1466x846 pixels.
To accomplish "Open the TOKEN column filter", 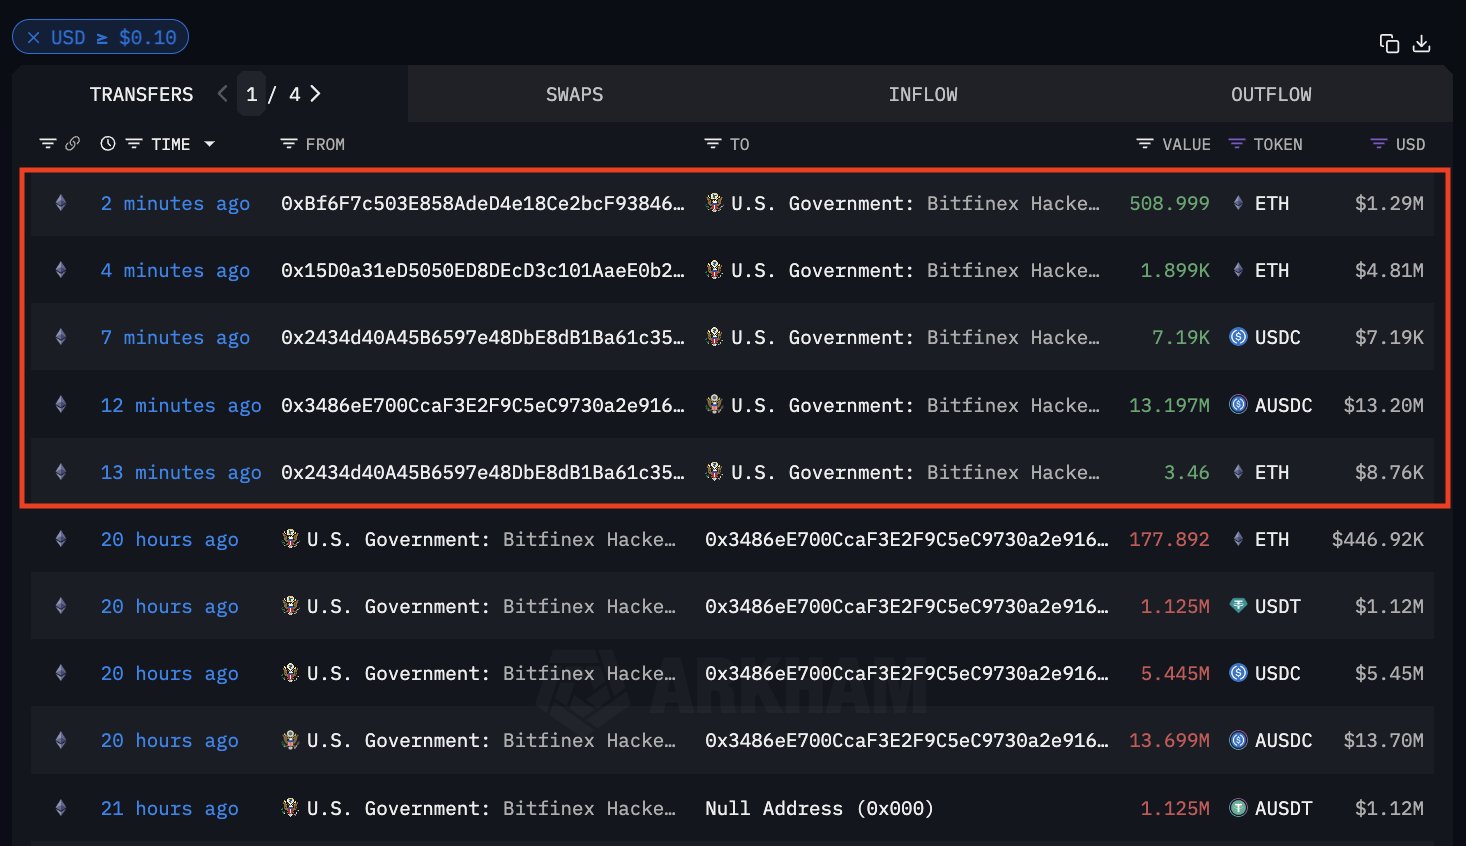I will click(x=1237, y=144).
